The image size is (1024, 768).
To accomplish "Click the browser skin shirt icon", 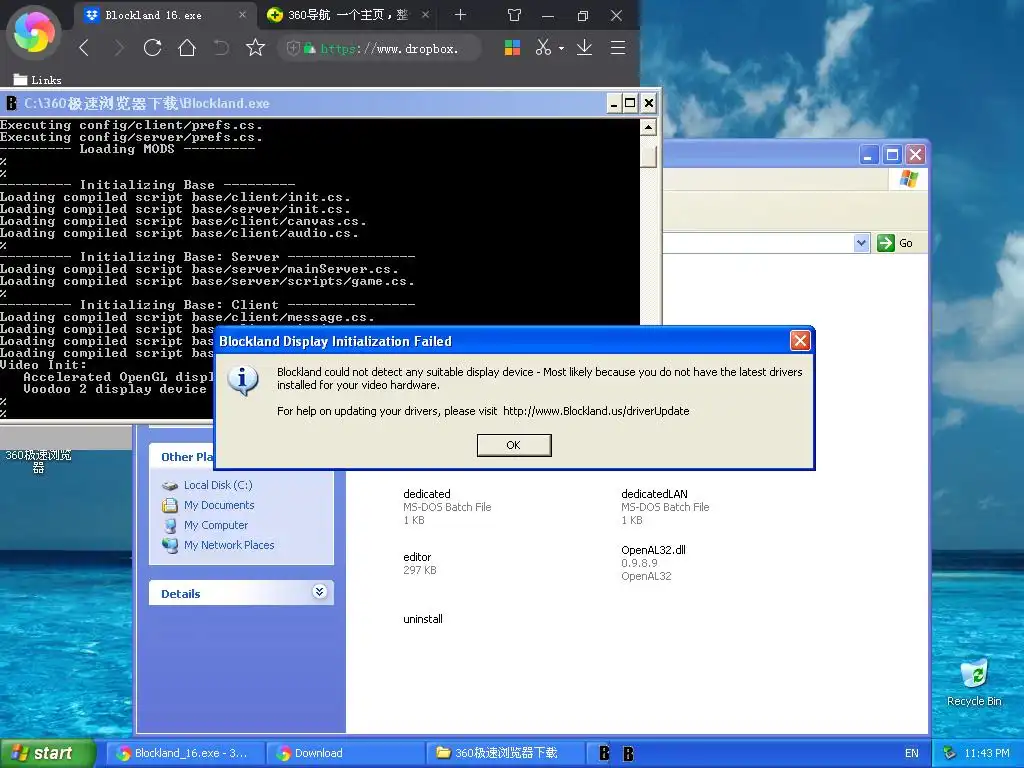I will (x=515, y=15).
